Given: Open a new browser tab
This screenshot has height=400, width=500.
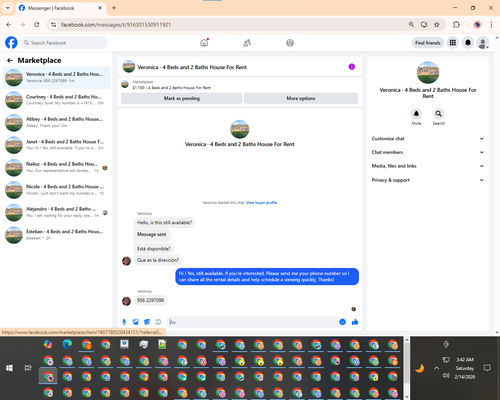Looking at the screenshot, I should [x=114, y=8].
